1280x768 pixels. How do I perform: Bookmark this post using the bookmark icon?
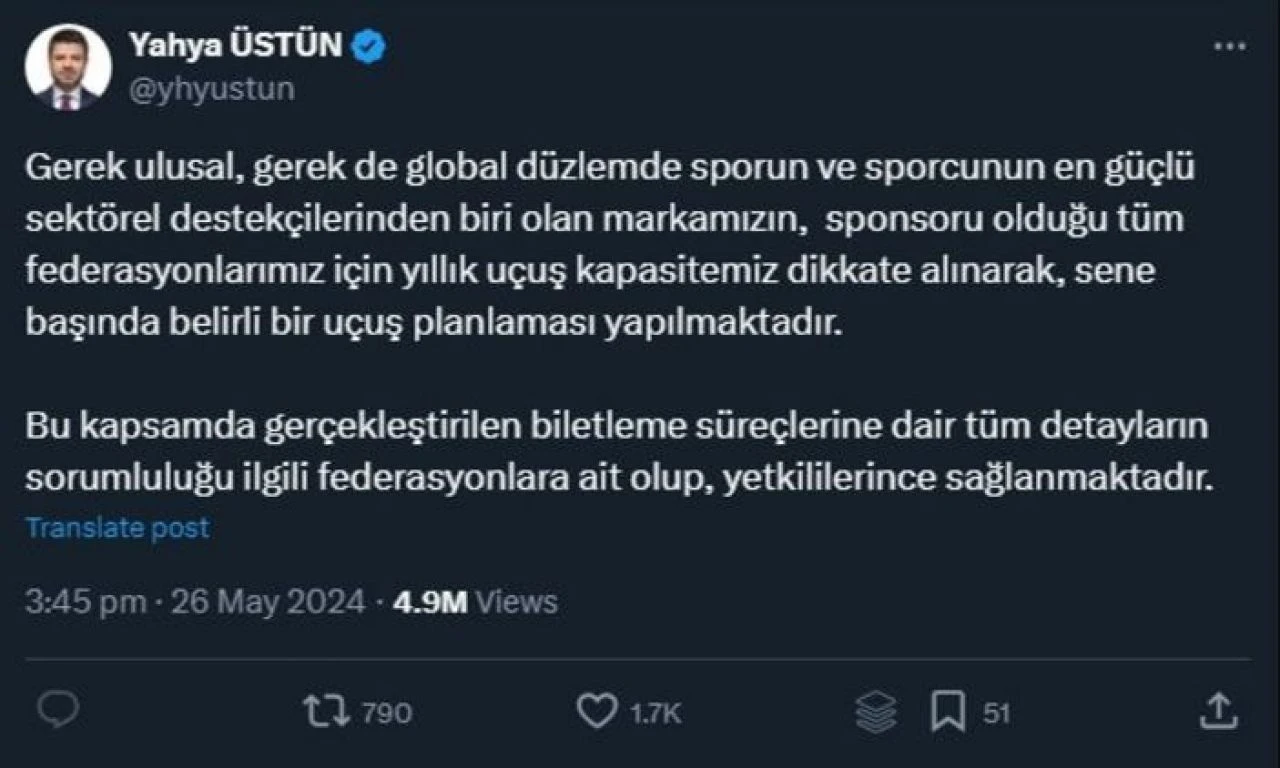click(947, 712)
